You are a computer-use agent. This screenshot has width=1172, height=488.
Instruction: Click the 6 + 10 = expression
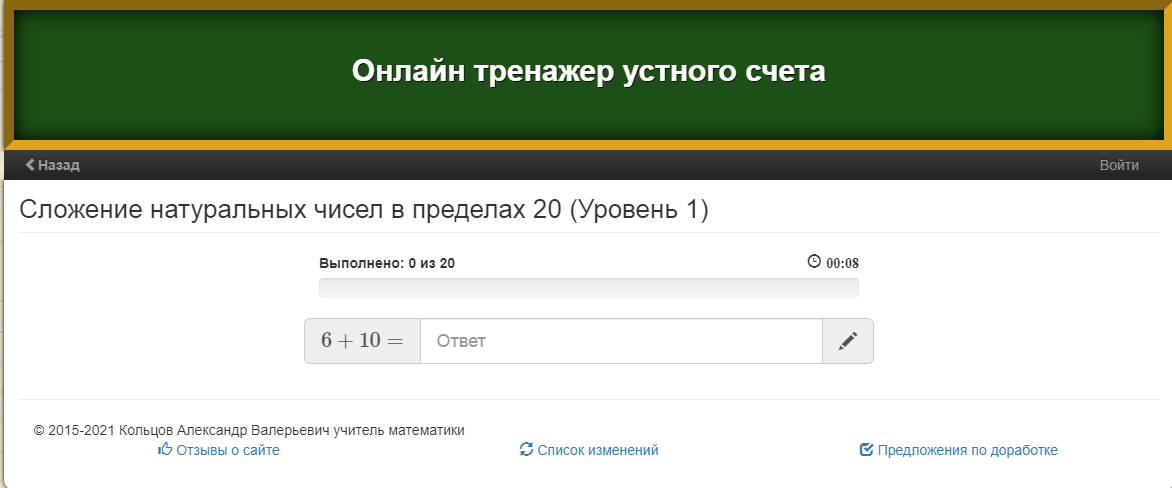pyautogui.click(x=363, y=341)
